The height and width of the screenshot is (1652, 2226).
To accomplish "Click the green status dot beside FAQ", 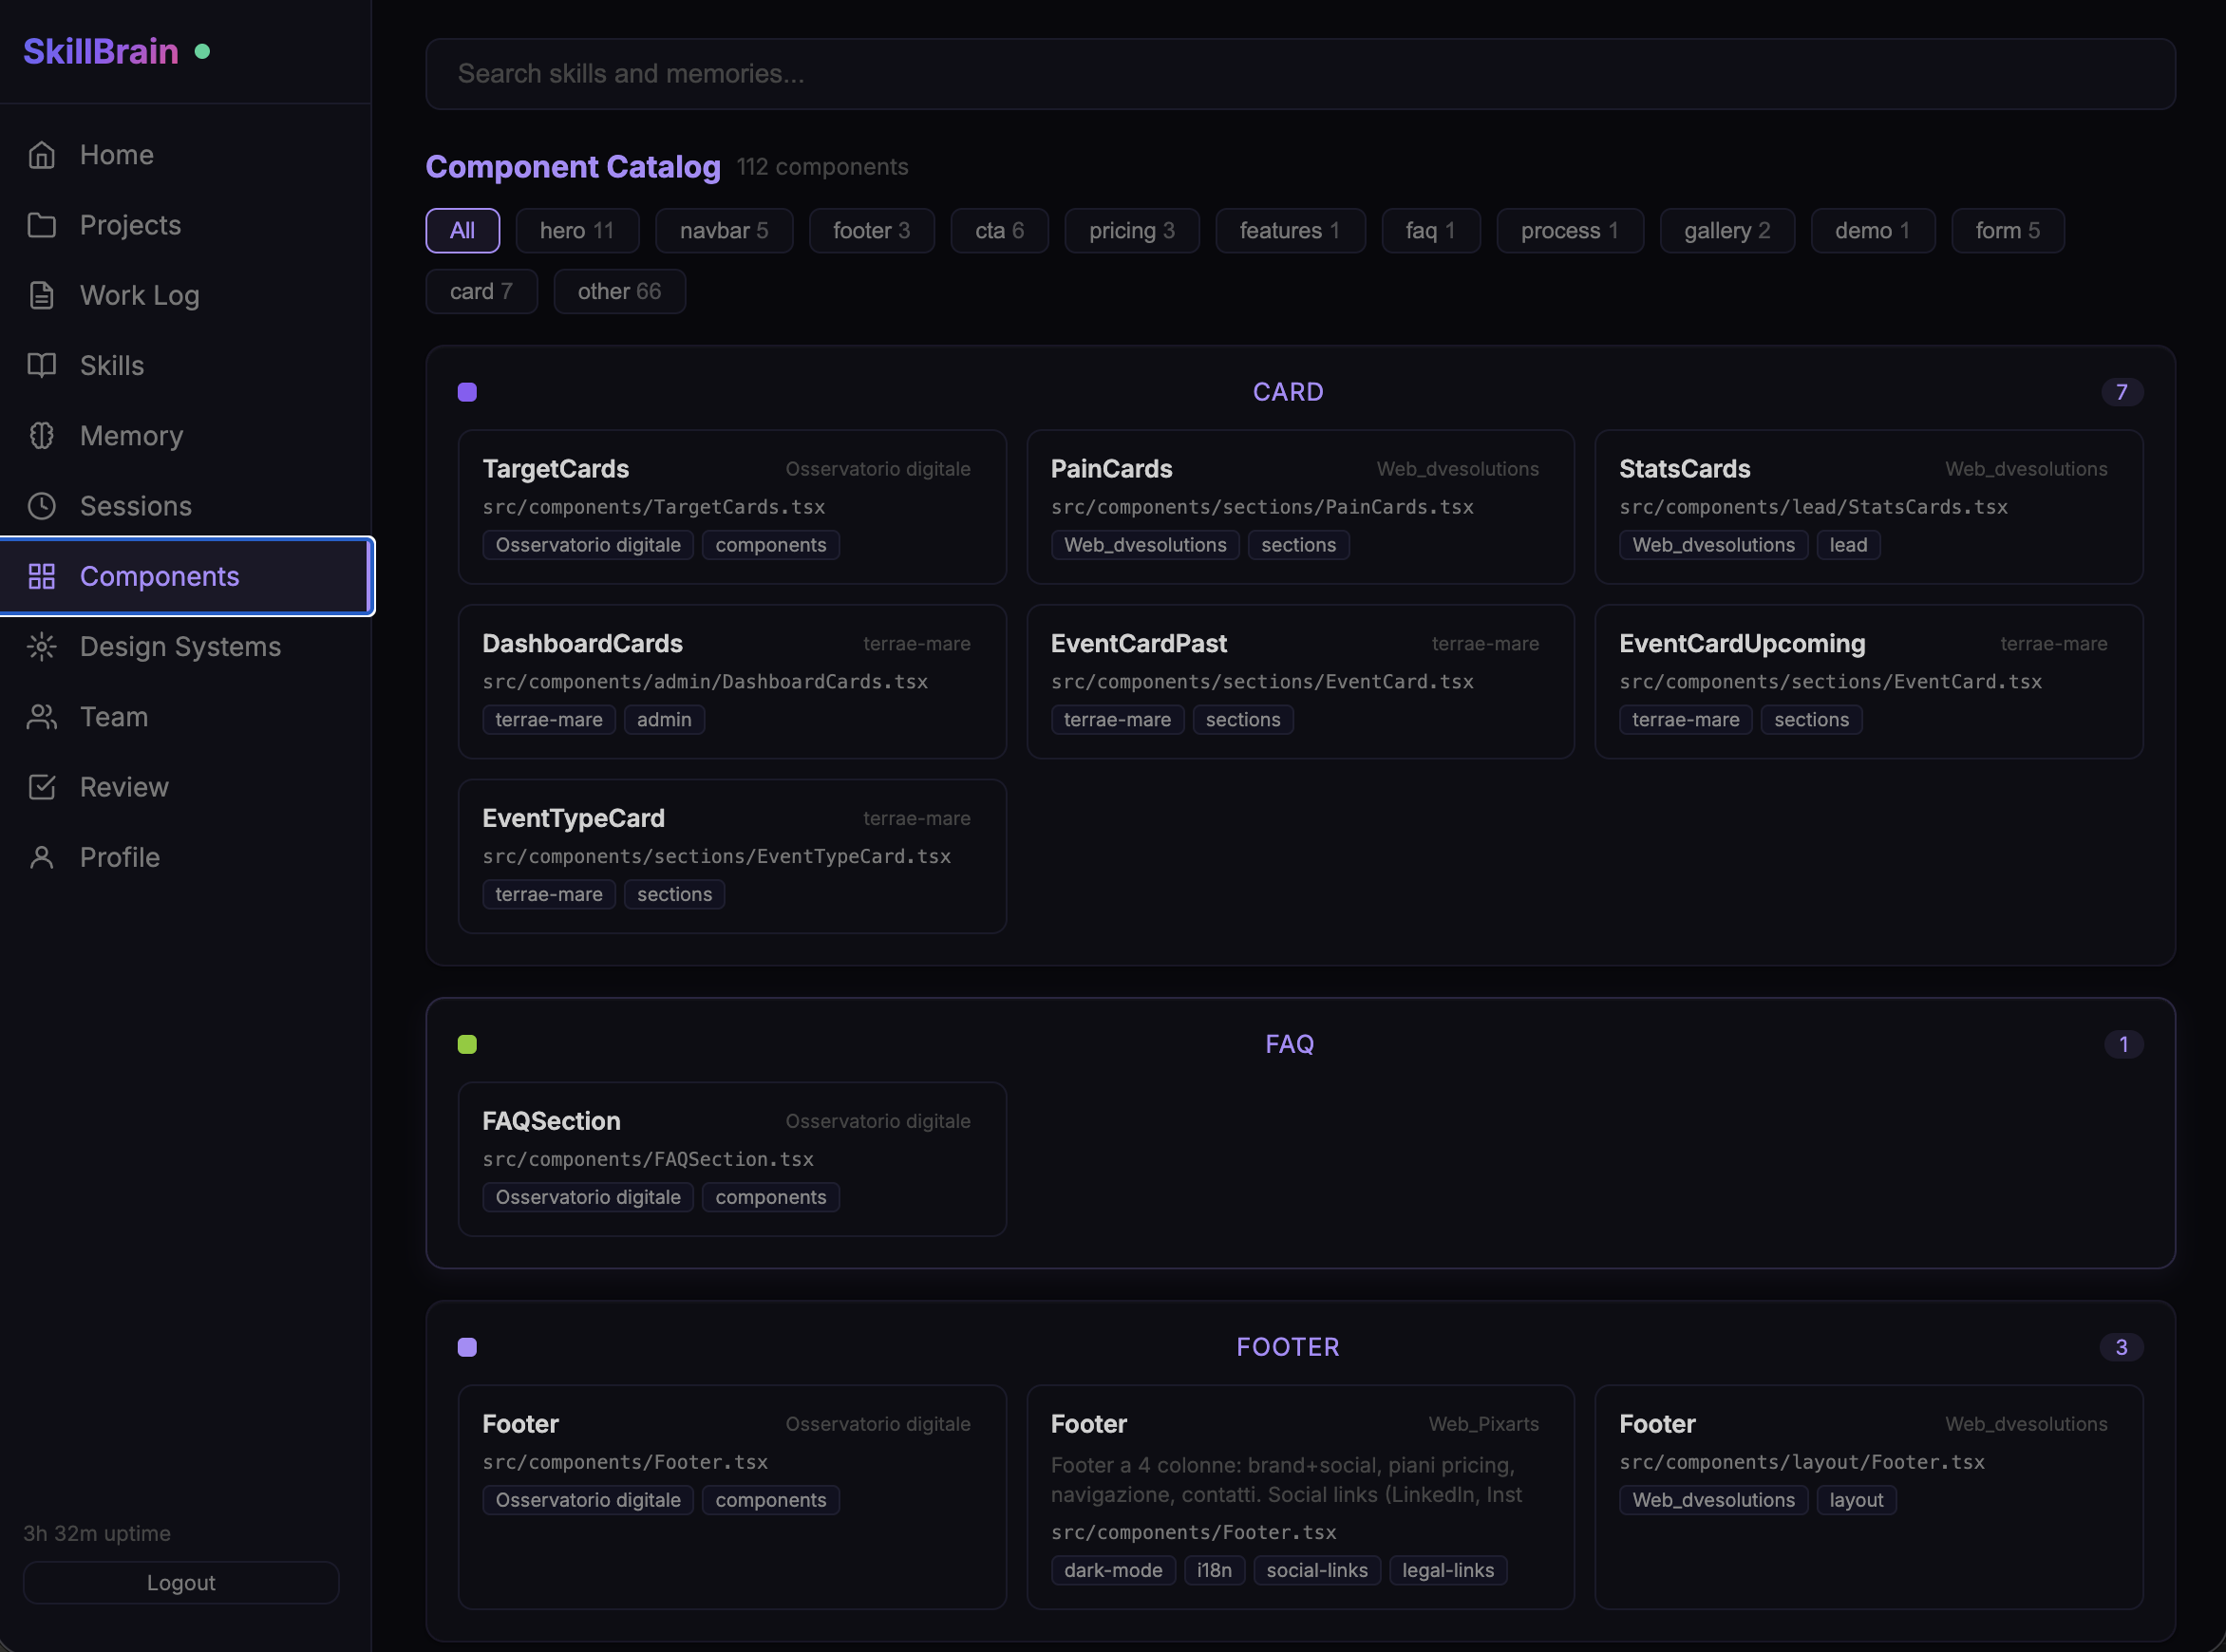I will click(x=467, y=1044).
